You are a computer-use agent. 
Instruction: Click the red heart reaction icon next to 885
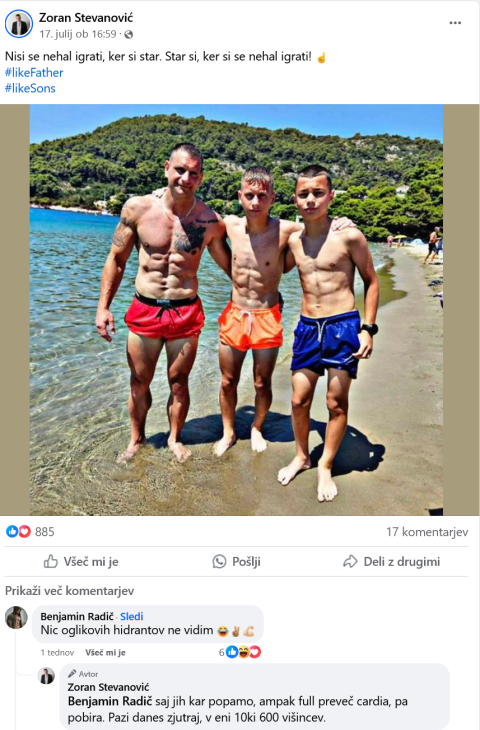[24, 531]
